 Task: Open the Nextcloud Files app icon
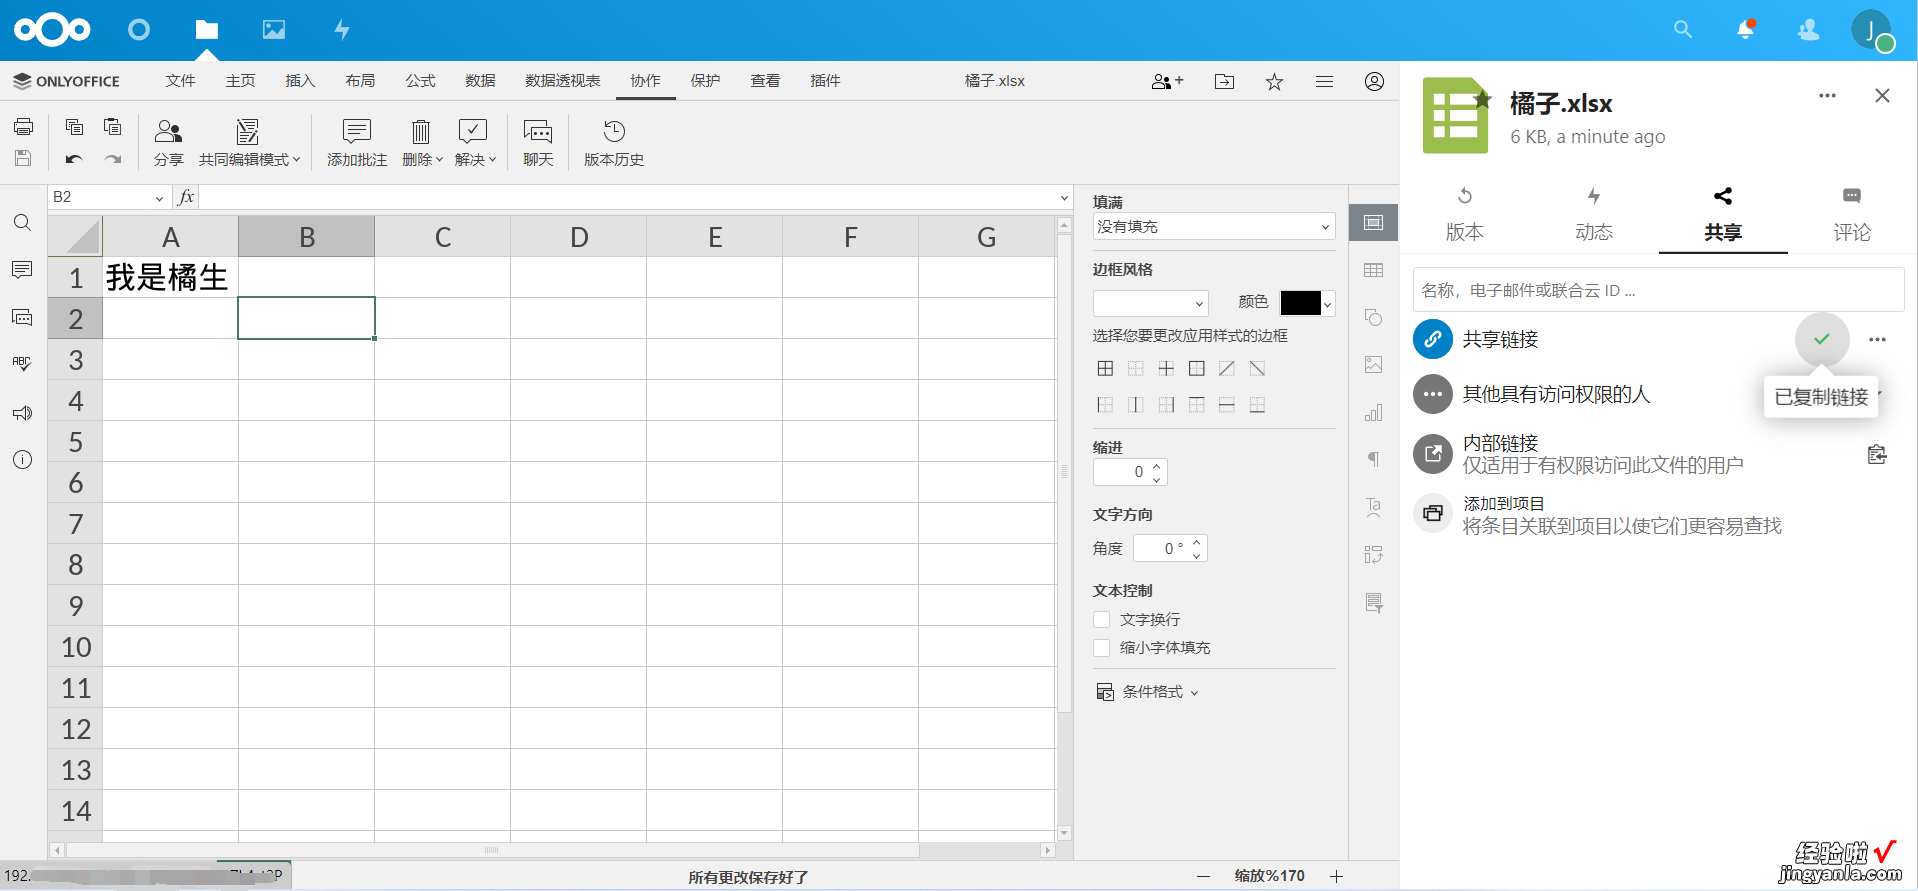[207, 30]
